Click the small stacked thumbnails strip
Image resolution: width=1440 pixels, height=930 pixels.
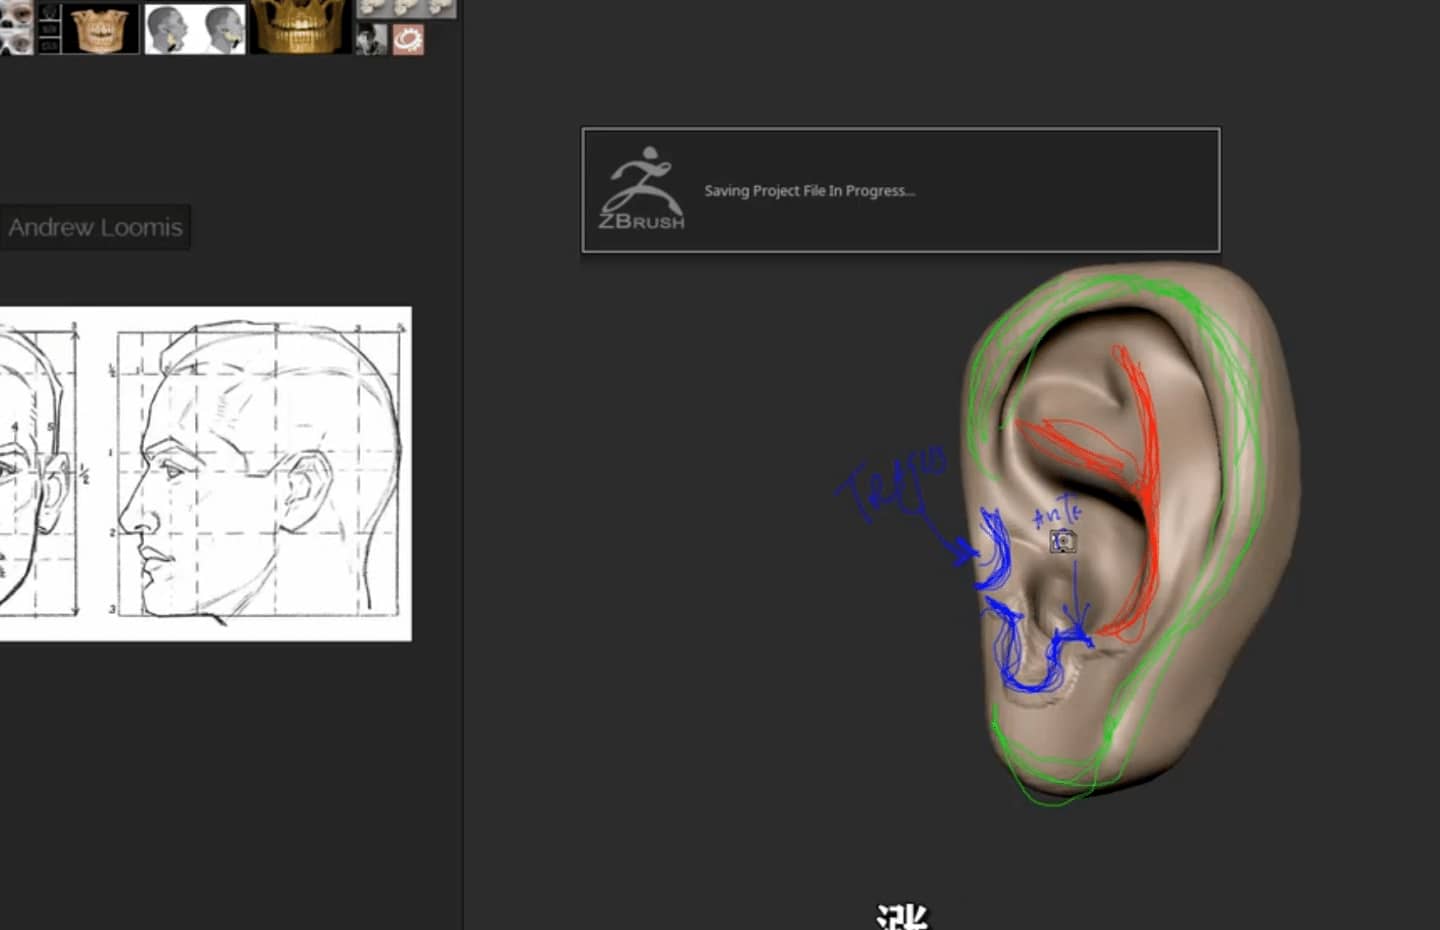pos(49,28)
